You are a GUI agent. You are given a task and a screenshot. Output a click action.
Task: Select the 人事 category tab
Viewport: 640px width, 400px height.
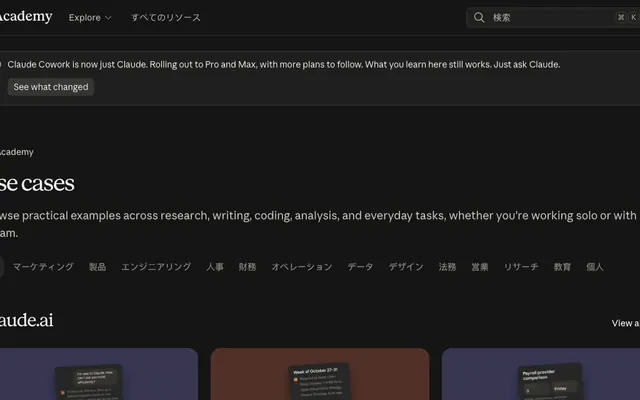215,267
